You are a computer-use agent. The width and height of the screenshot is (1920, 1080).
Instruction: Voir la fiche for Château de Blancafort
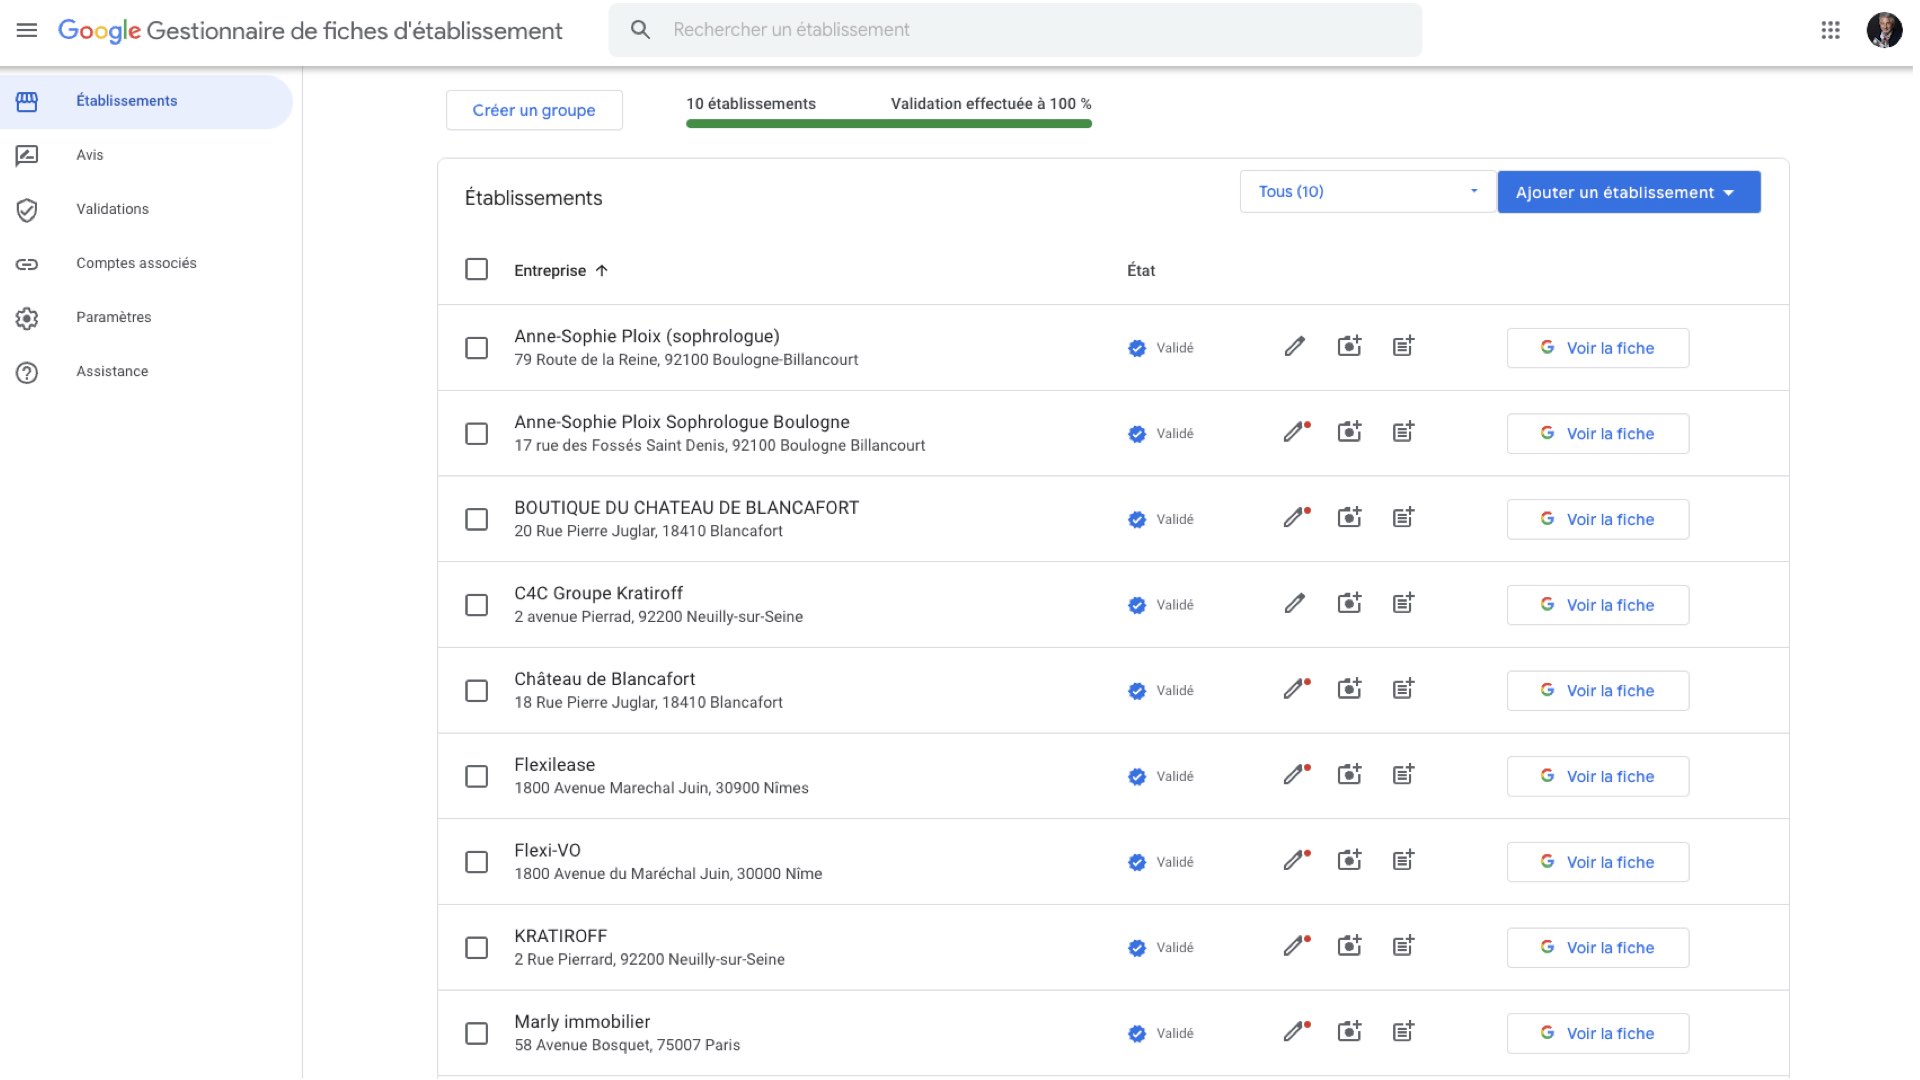point(1597,691)
